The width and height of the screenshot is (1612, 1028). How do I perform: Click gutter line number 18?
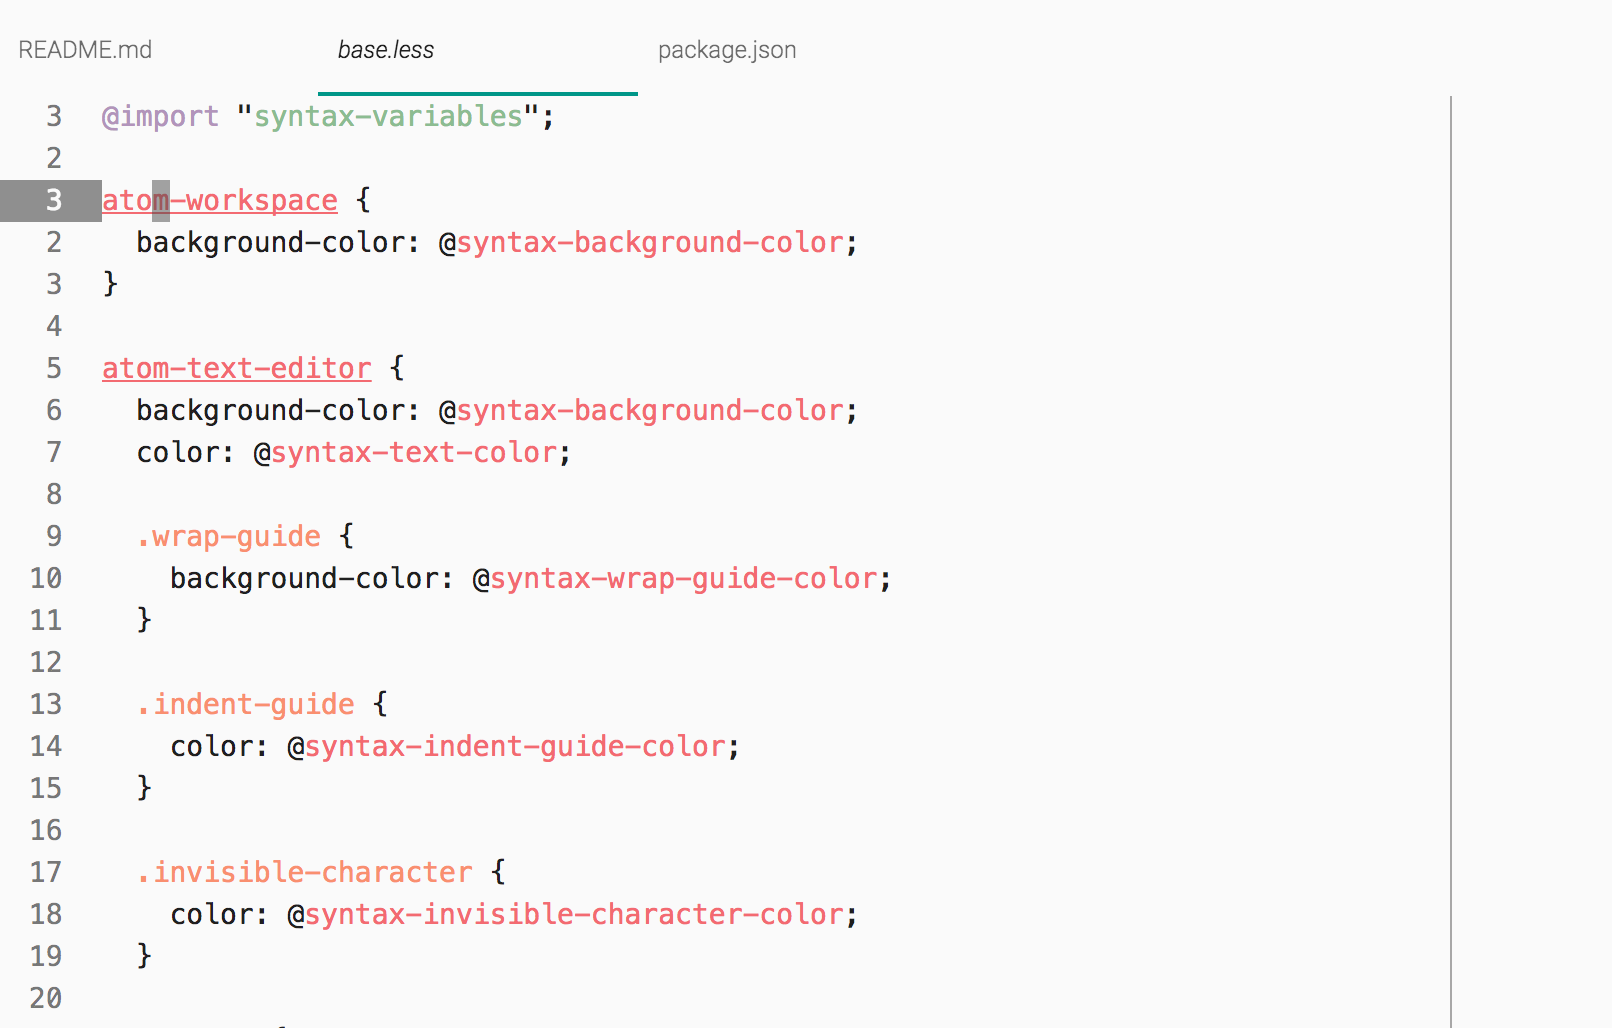46,914
